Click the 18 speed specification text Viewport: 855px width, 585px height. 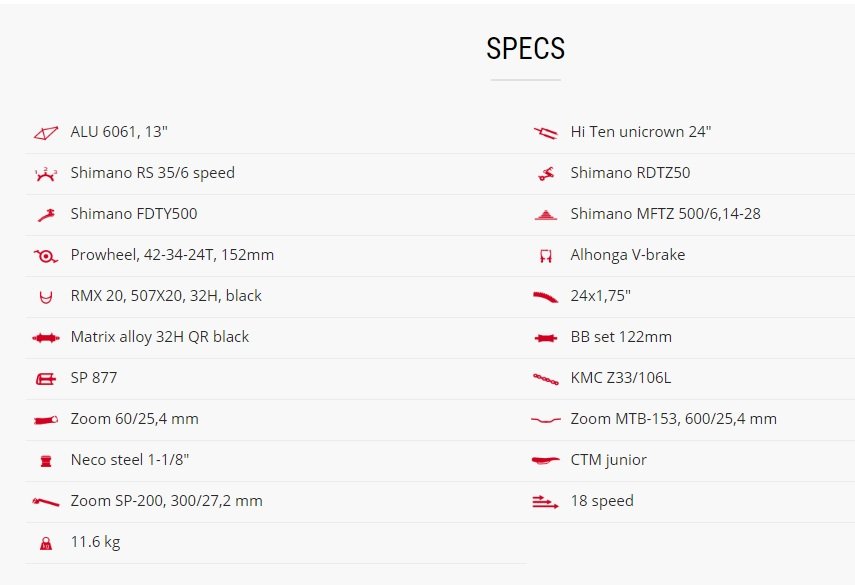(x=602, y=501)
